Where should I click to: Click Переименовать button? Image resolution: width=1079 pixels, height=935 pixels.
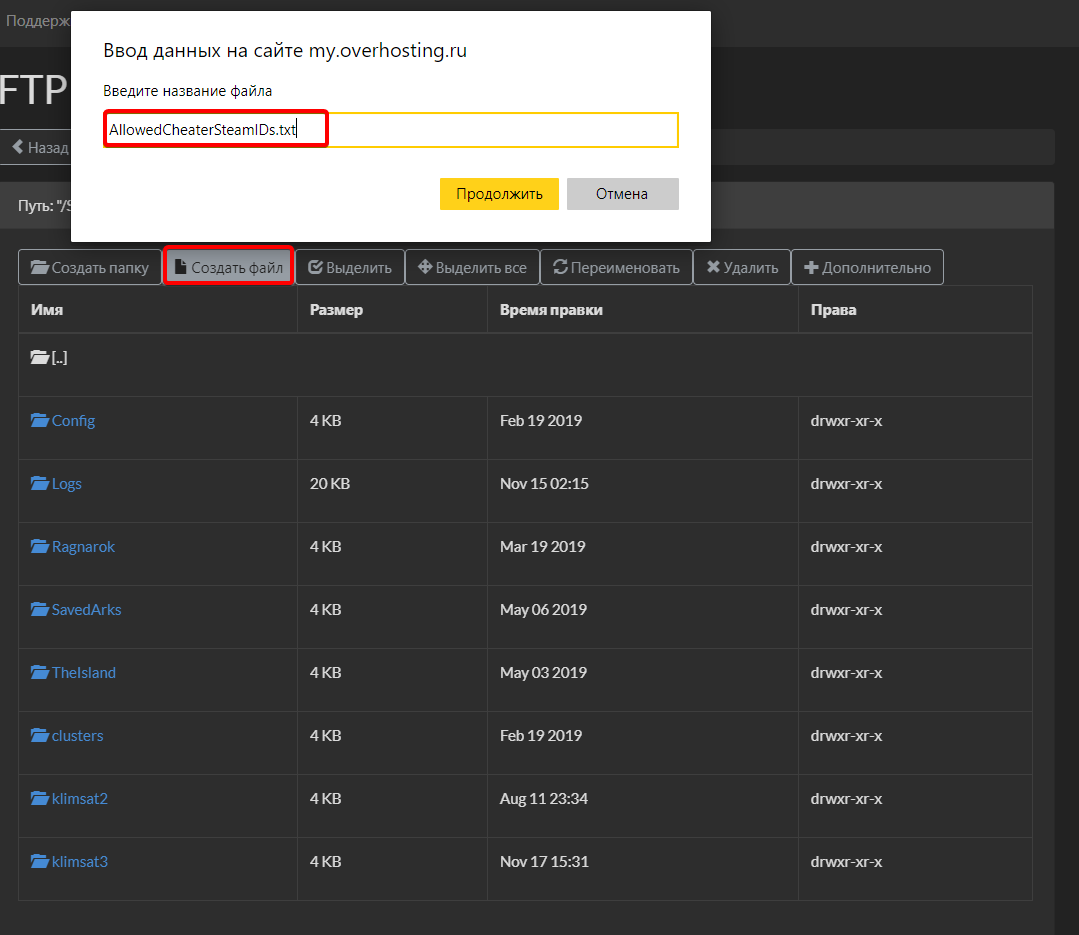617,268
